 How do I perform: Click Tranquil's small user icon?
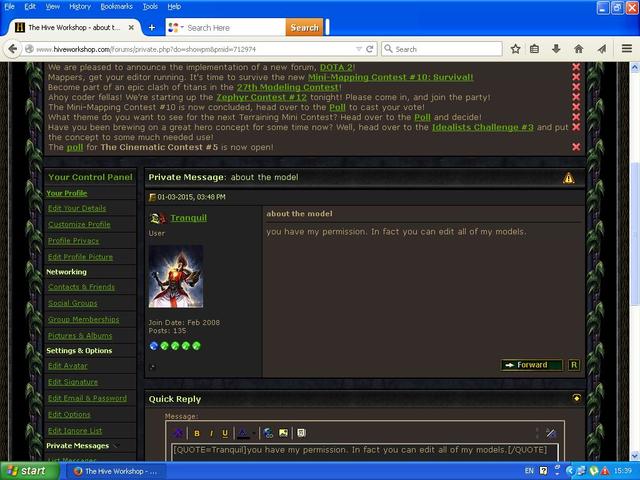pos(158,218)
